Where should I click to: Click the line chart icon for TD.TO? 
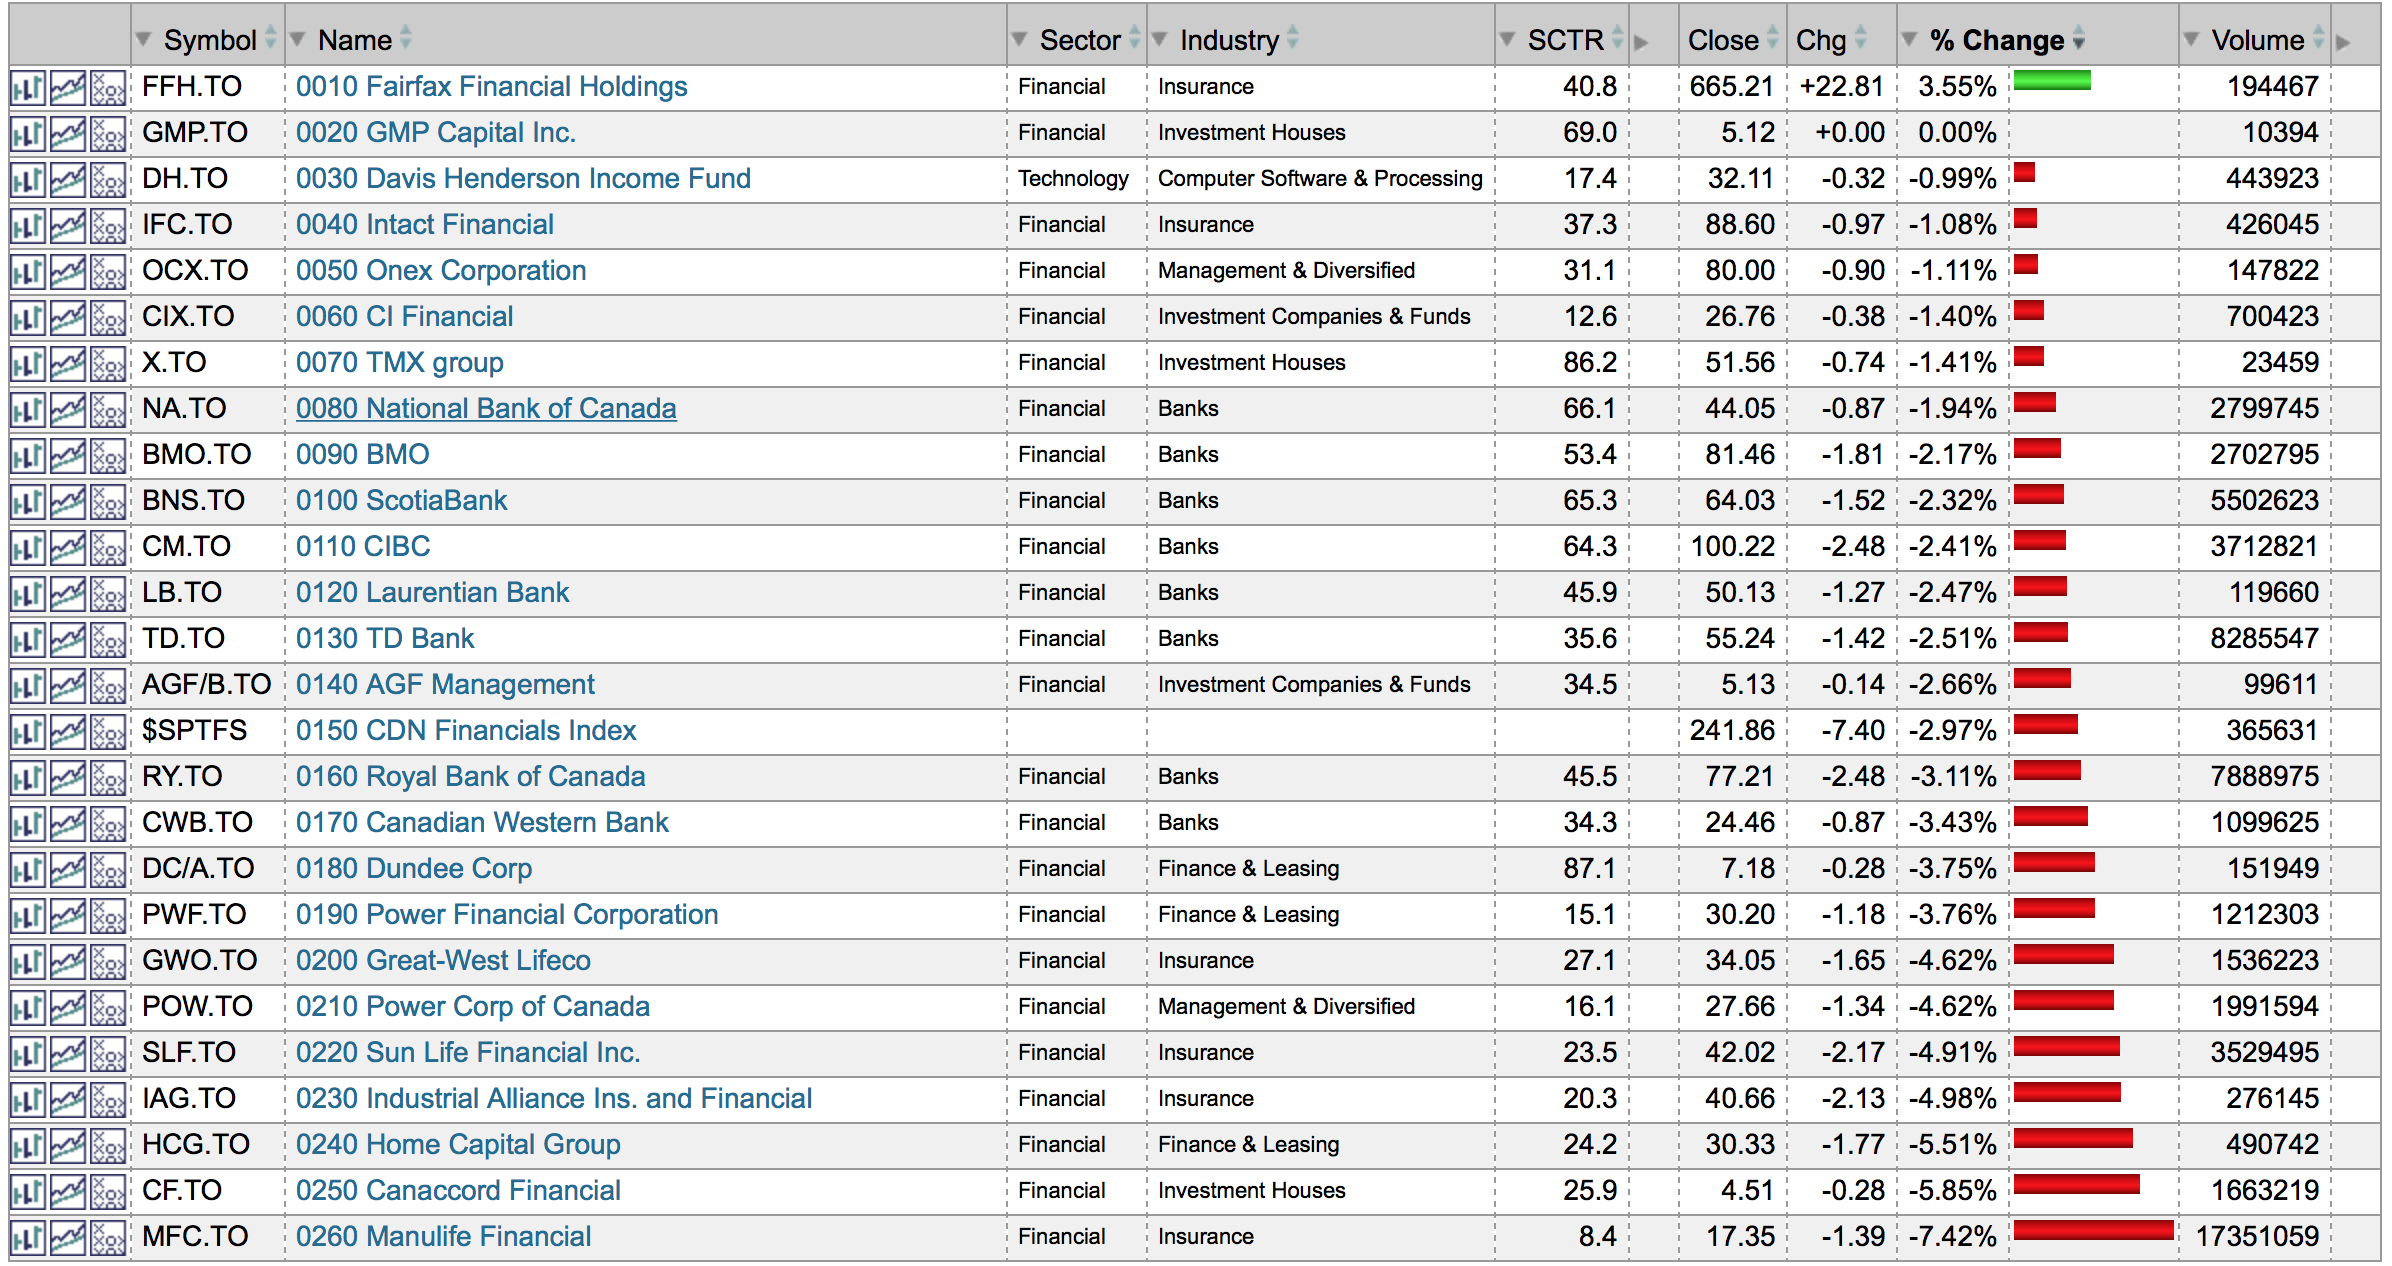[68, 640]
